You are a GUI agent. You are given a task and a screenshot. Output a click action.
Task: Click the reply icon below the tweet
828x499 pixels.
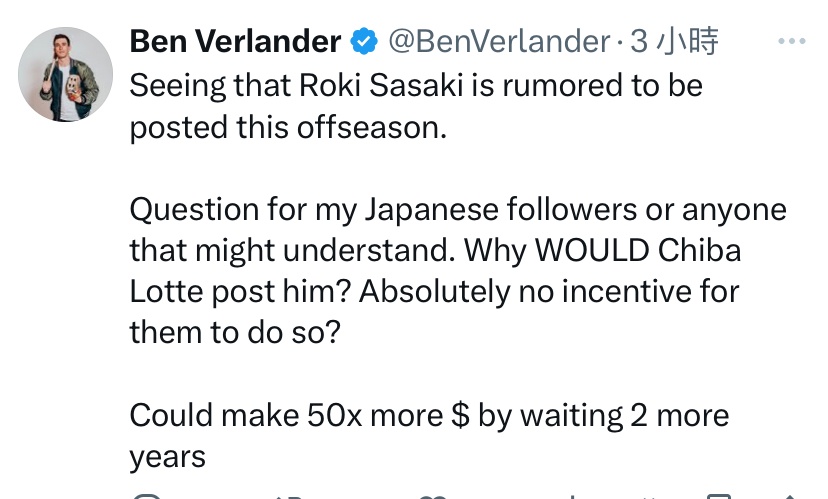146,496
